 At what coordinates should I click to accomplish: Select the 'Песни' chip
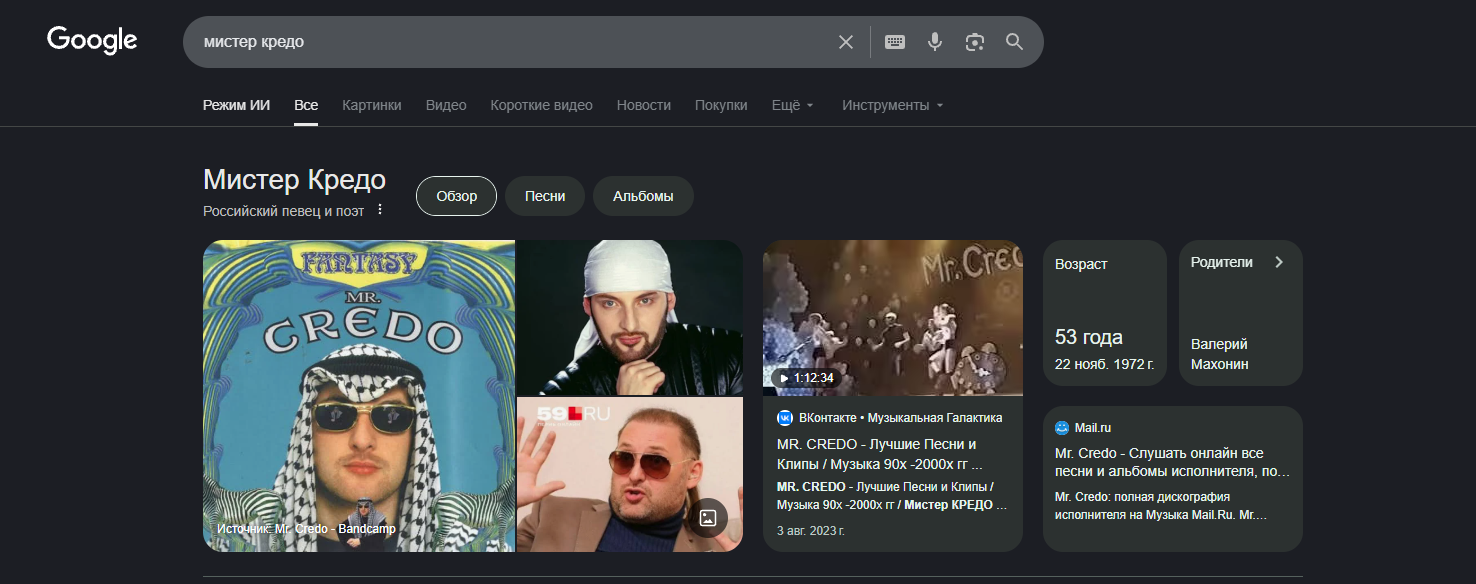coord(545,196)
